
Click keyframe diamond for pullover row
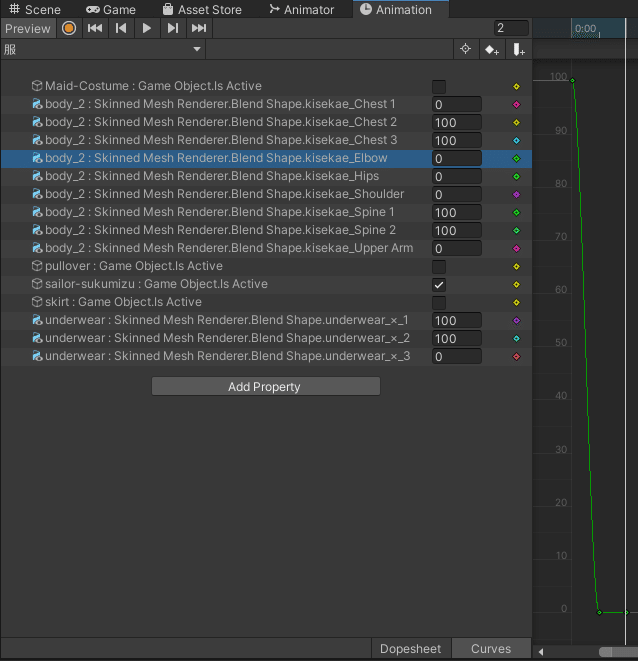(x=516, y=266)
